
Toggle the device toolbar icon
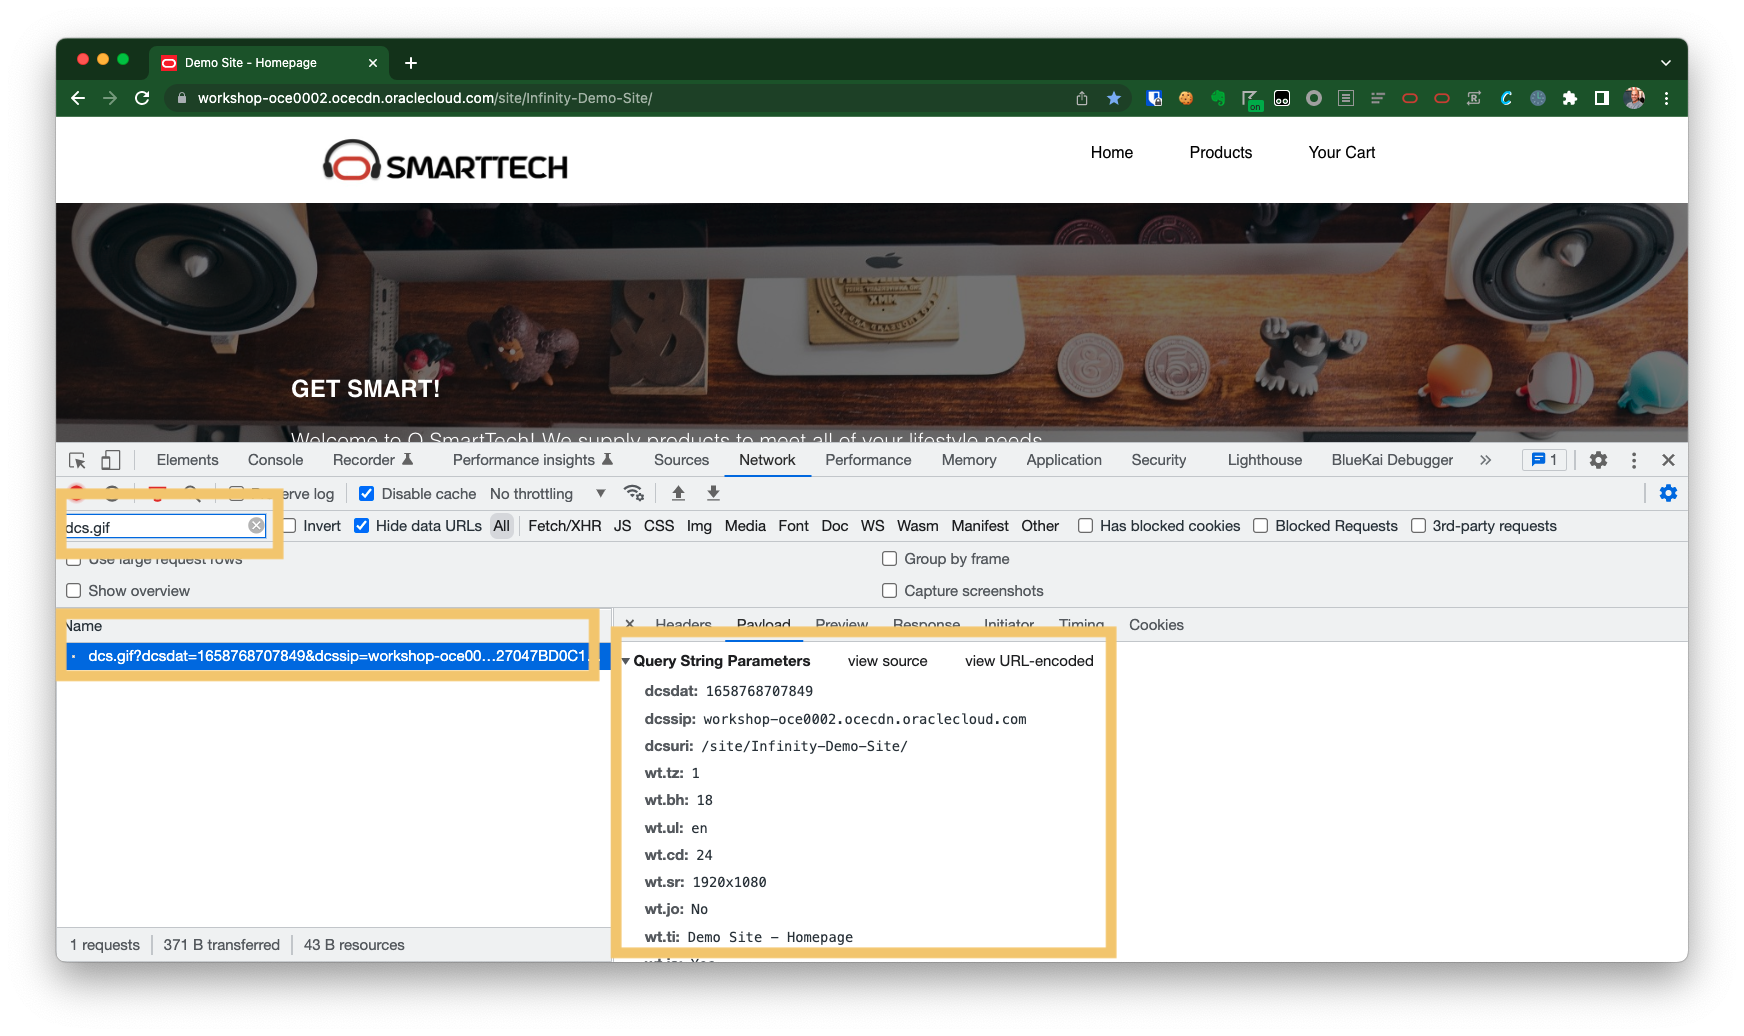coord(111,460)
